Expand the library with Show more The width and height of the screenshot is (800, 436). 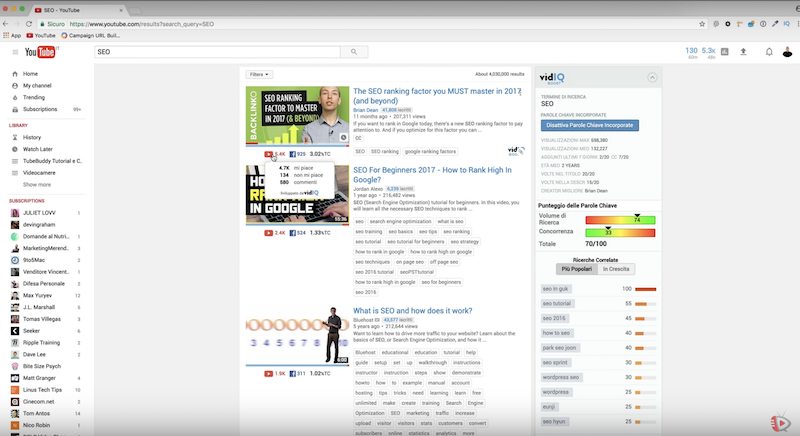point(37,184)
